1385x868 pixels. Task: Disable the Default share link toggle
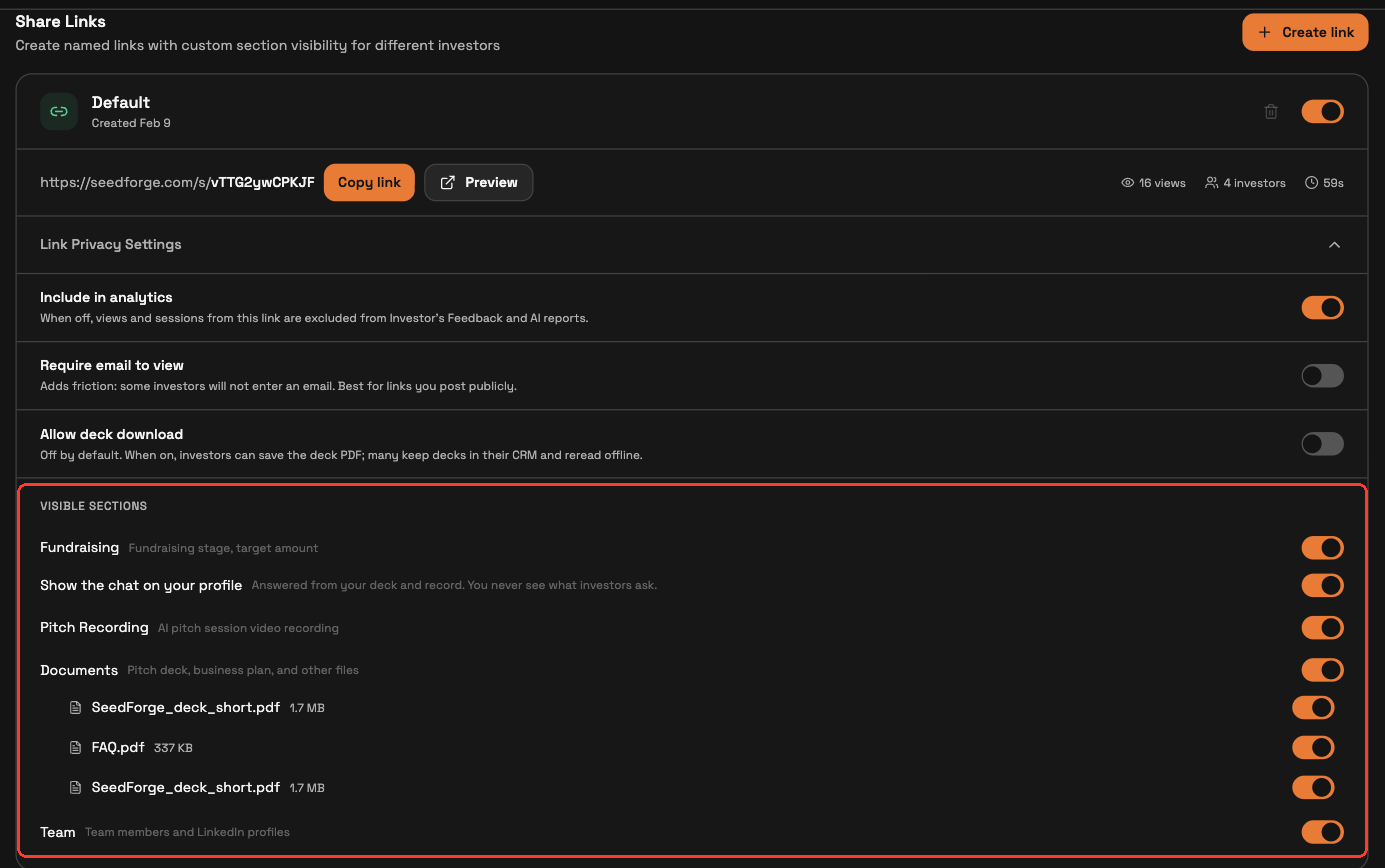coord(1322,112)
